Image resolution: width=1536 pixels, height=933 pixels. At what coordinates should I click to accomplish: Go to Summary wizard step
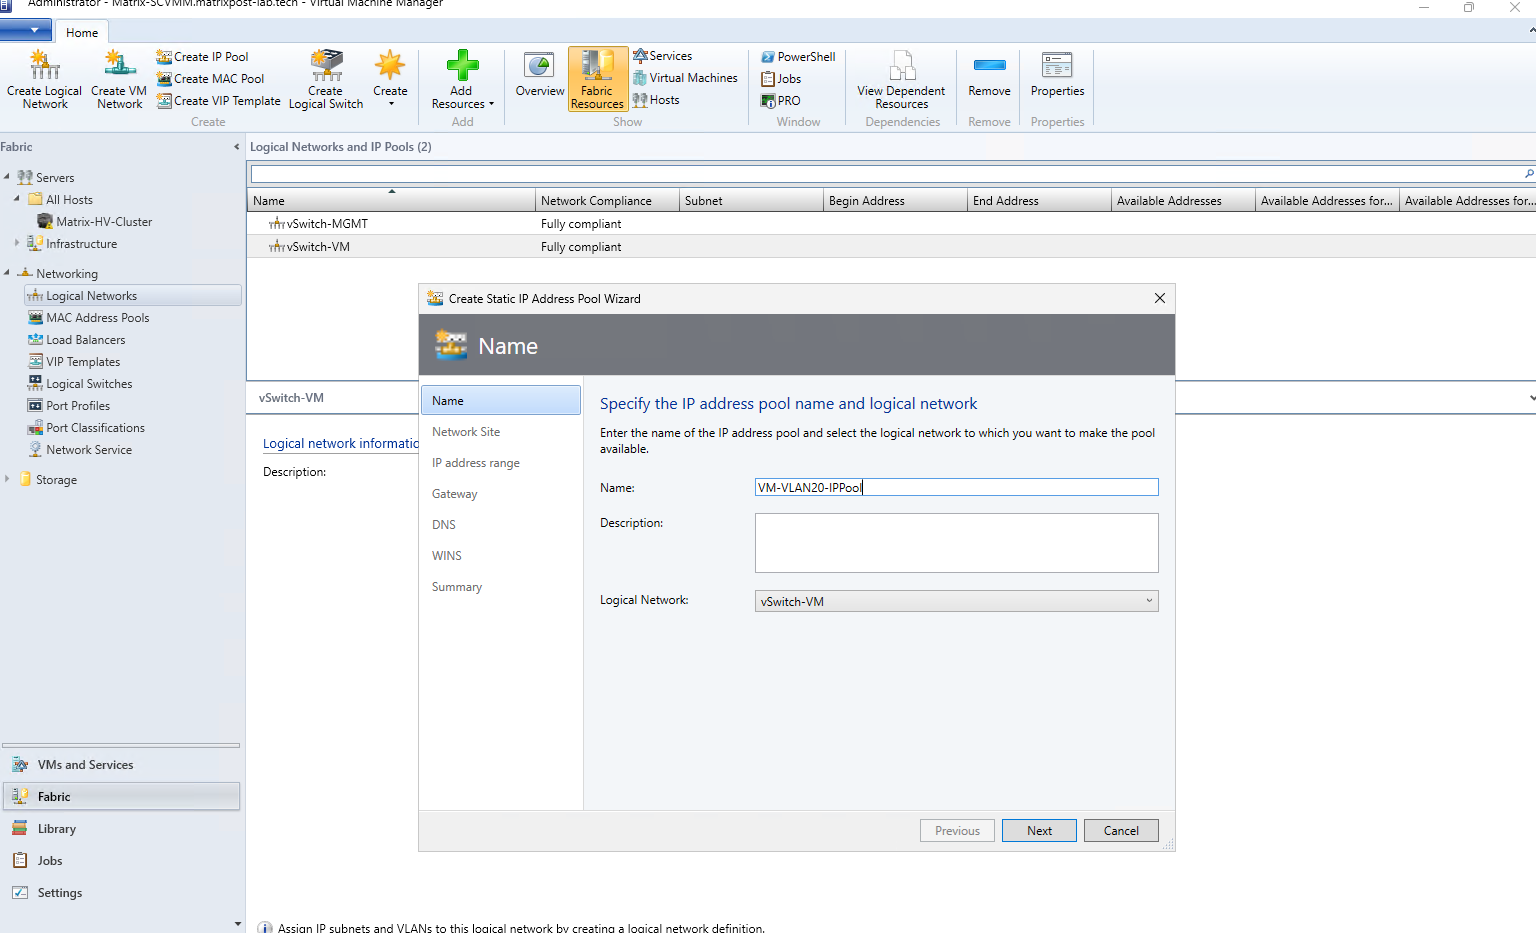pos(457,587)
